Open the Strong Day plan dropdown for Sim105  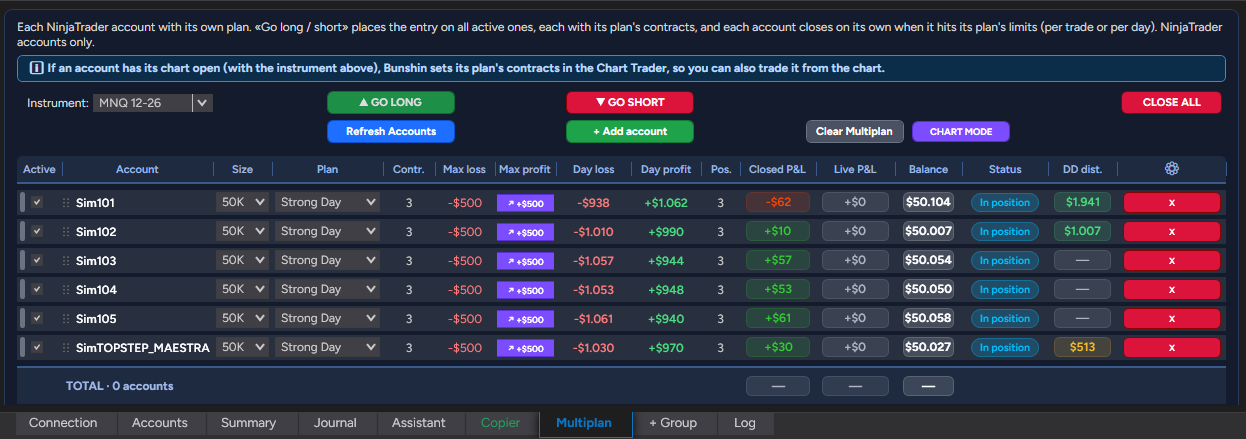point(328,318)
